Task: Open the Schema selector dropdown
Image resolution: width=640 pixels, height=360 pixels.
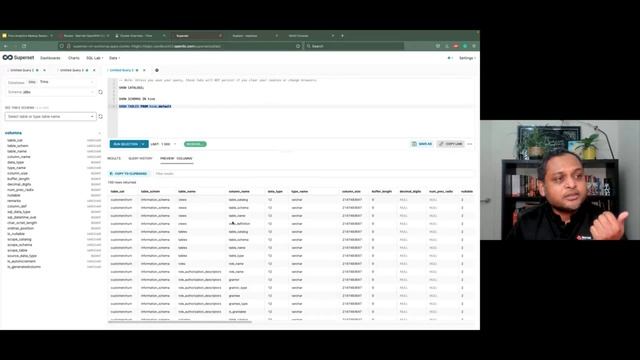Action: click(x=51, y=92)
